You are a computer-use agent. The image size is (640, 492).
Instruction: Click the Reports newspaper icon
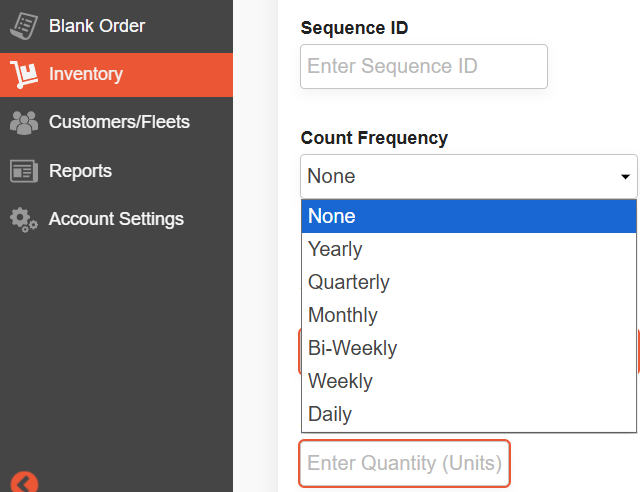tap(24, 171)
